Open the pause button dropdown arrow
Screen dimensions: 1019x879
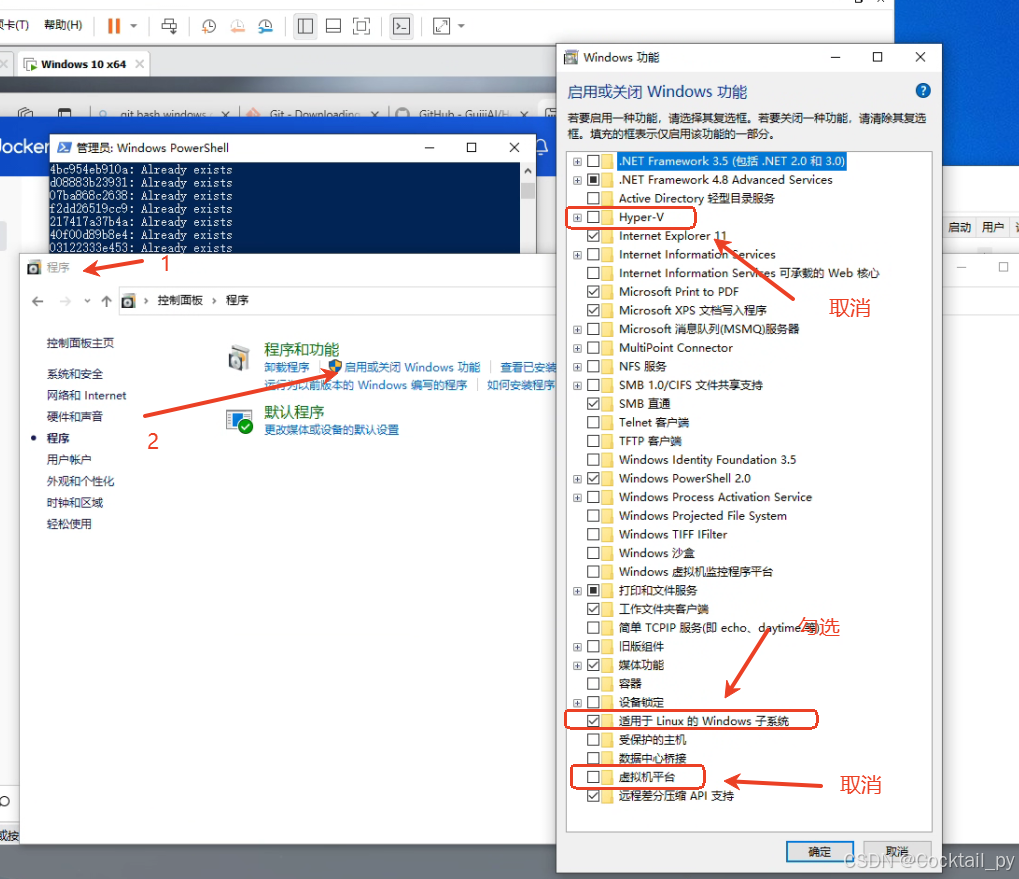point(134,26)
